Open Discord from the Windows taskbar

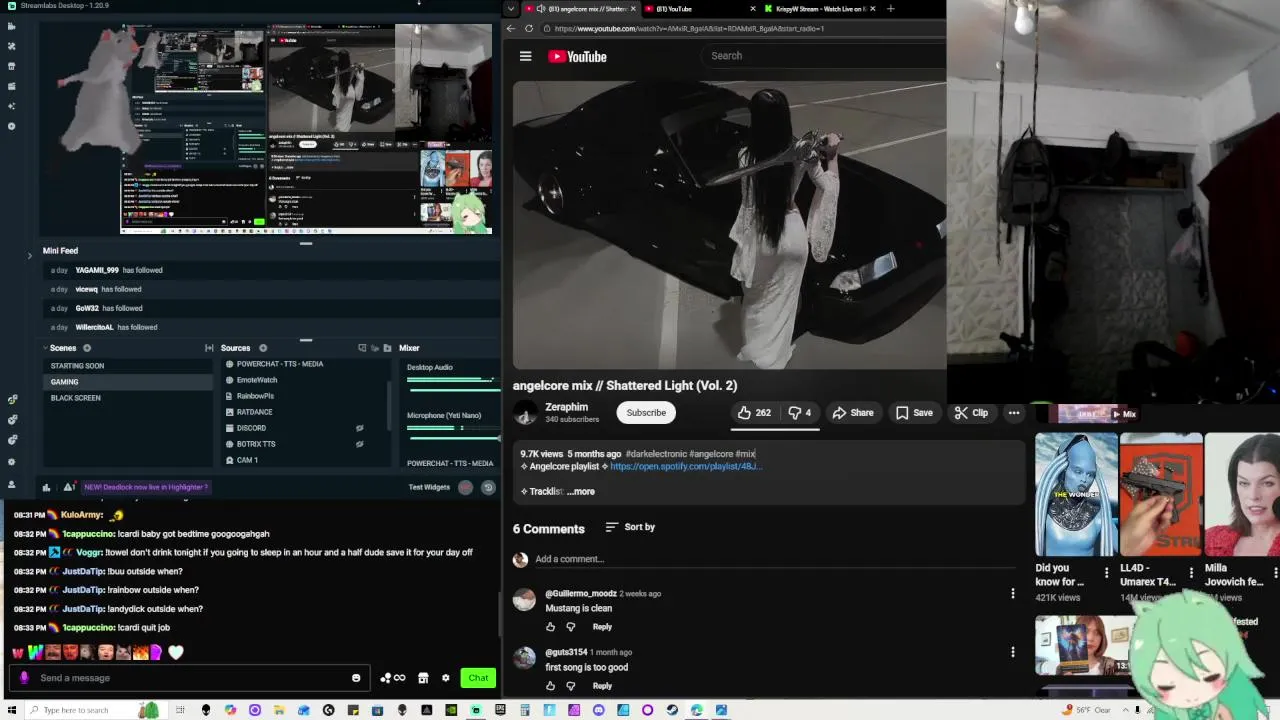[599, 710]
